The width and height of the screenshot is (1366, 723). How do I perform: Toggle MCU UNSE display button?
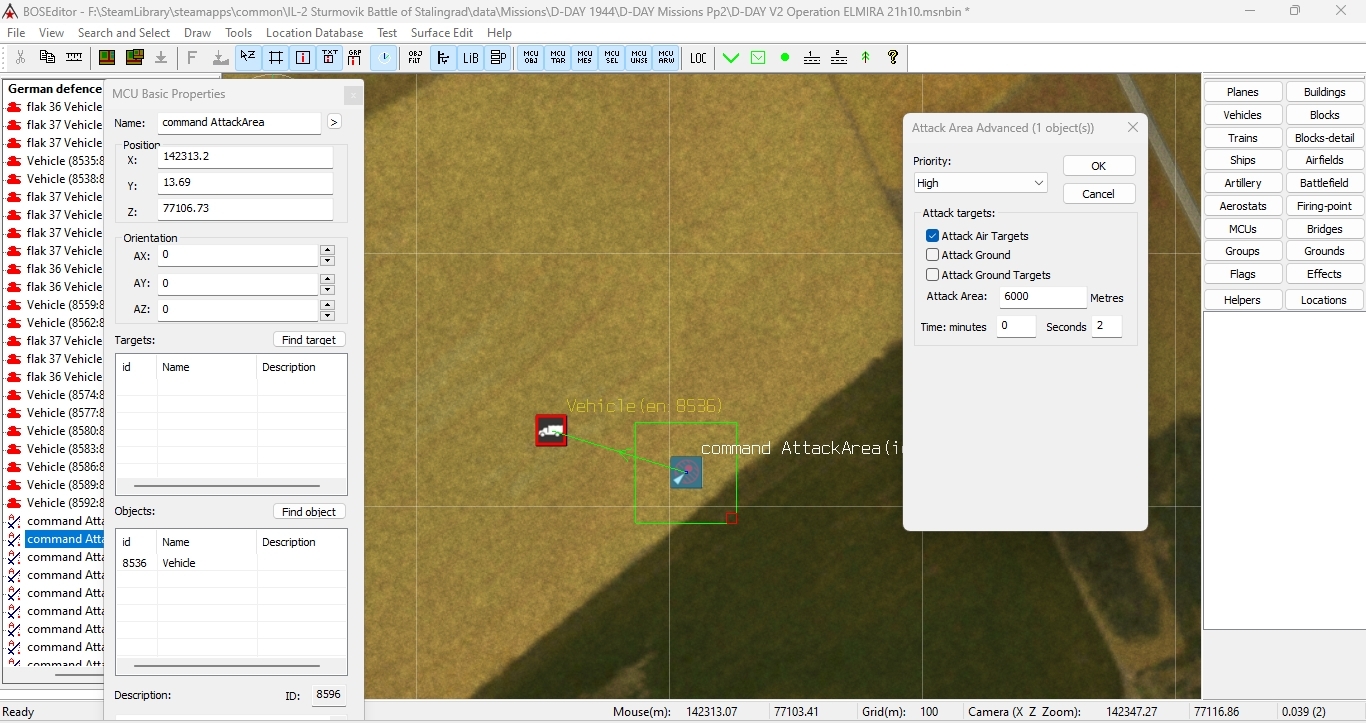pyautogui.click(x=639, y=58)
